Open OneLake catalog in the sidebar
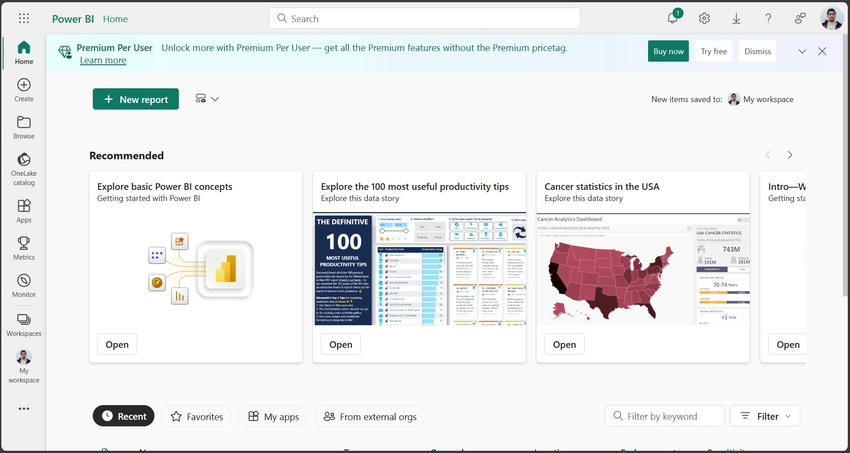Viewport: 850px width, 453px height. click(x=24, y=169)
